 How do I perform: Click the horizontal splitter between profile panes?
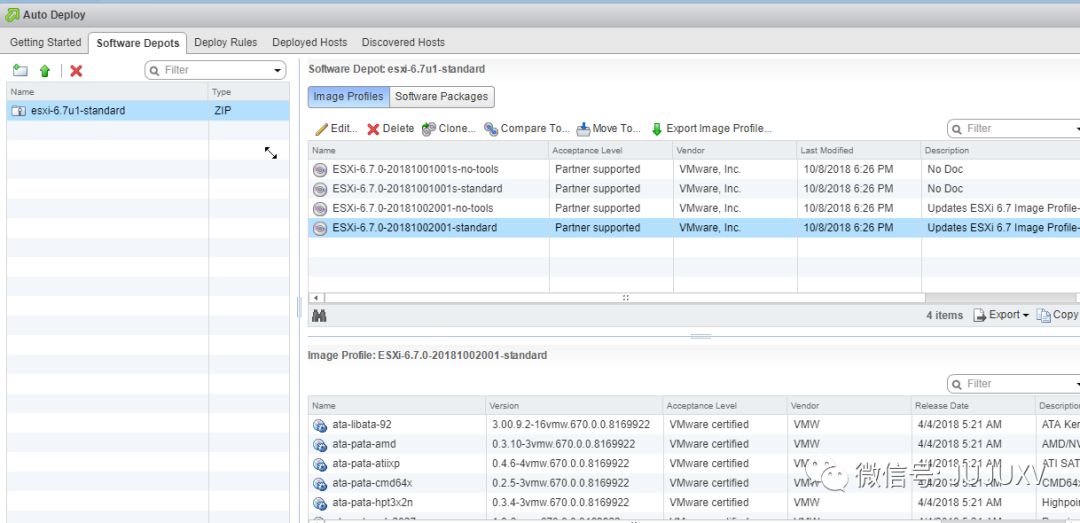click(700, 337)
